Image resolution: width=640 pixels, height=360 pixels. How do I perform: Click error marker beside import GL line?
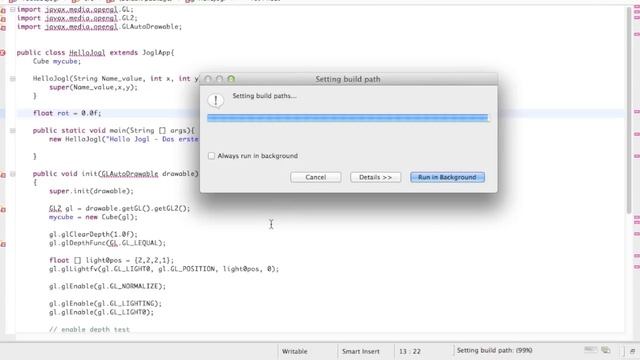click(x=3, y=10)
